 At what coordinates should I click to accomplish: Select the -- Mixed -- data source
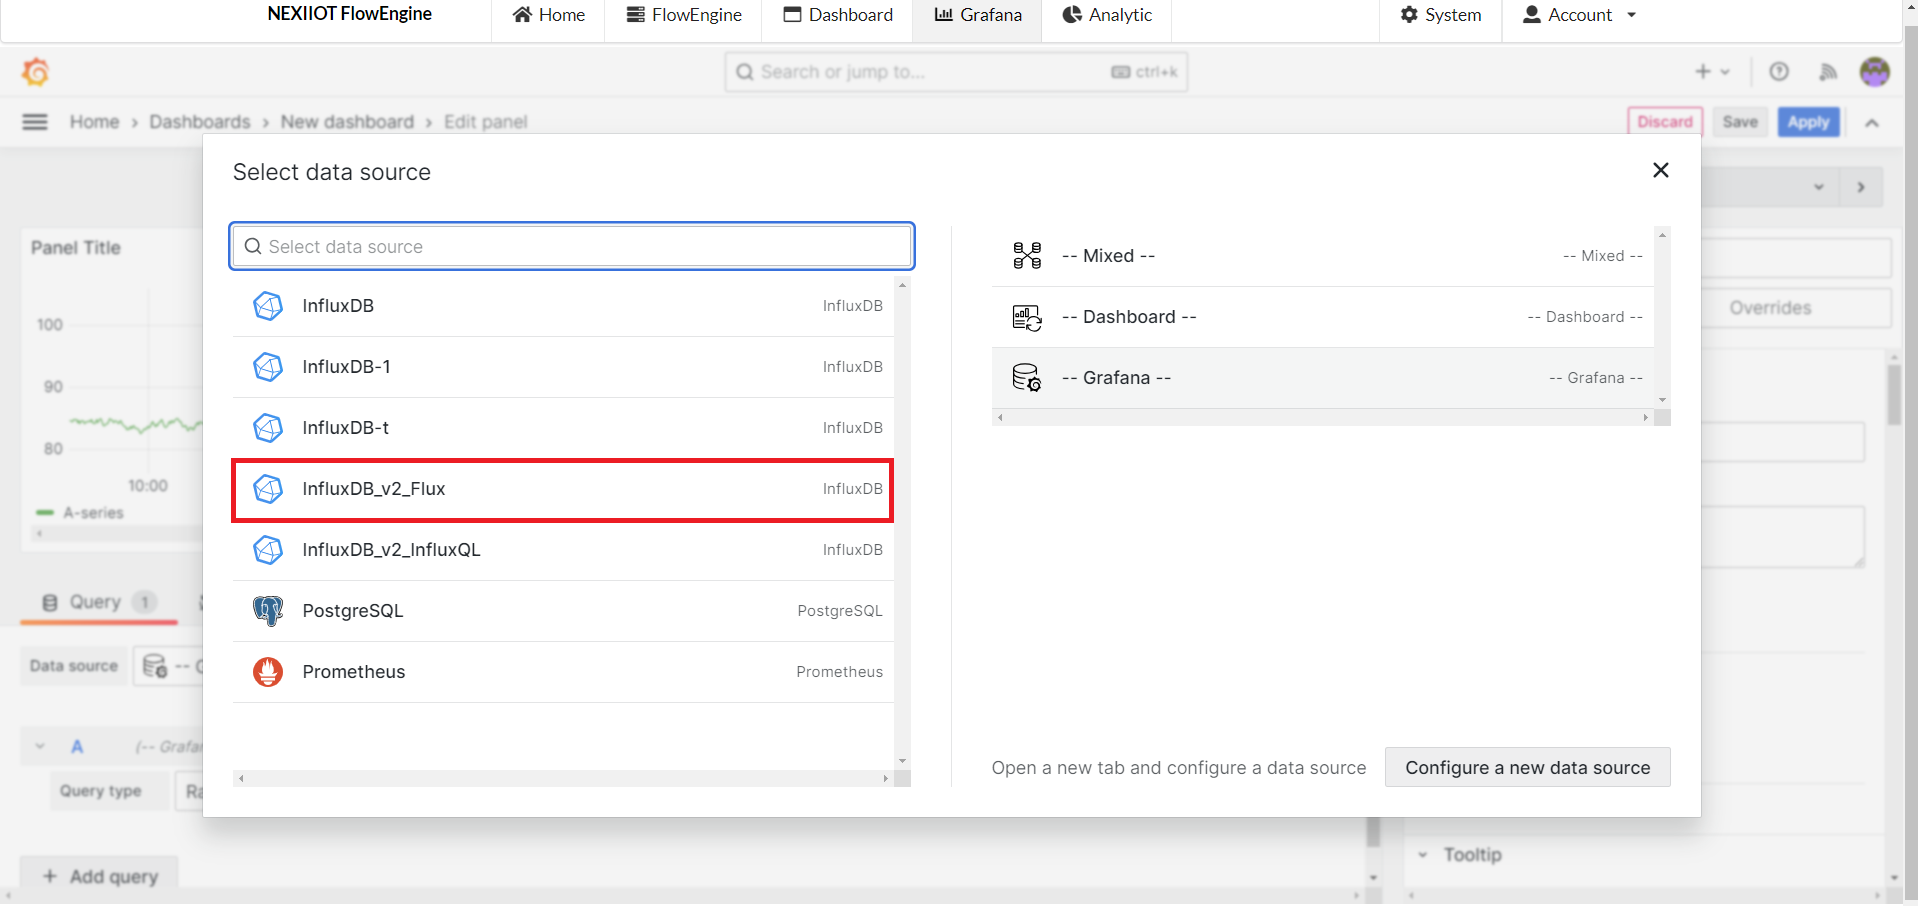pos(1323,256)
